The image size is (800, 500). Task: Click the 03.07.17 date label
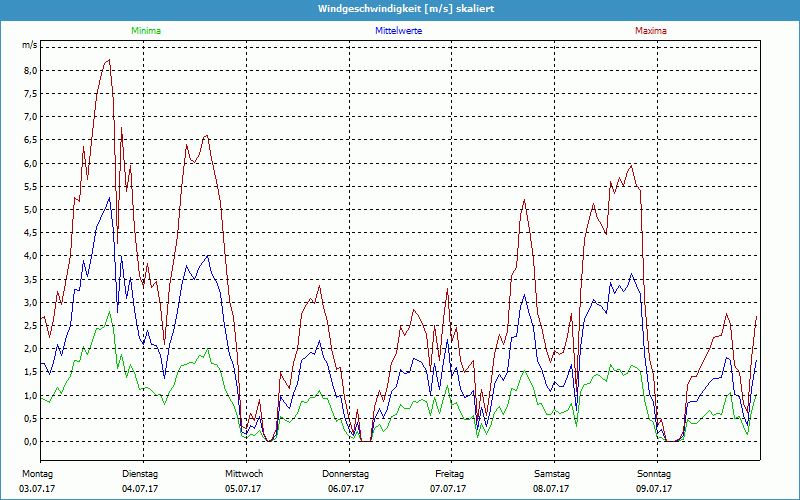(37, 489)
